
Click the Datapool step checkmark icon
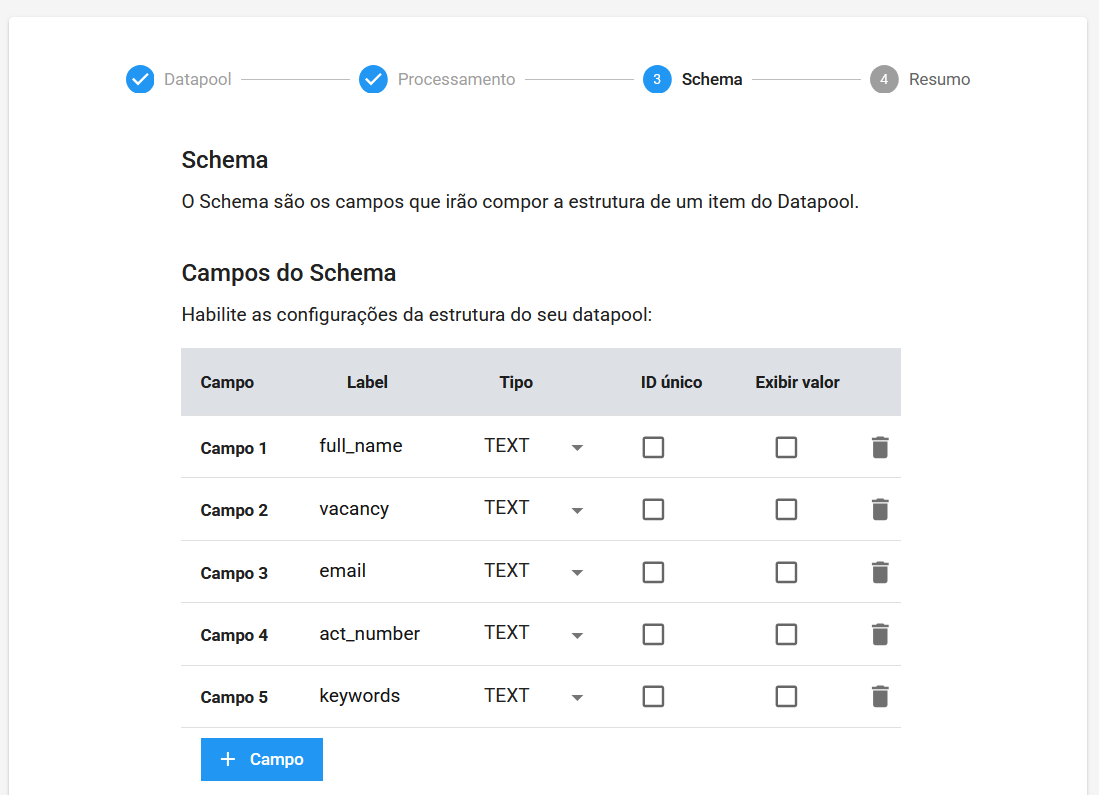[140, 79]
